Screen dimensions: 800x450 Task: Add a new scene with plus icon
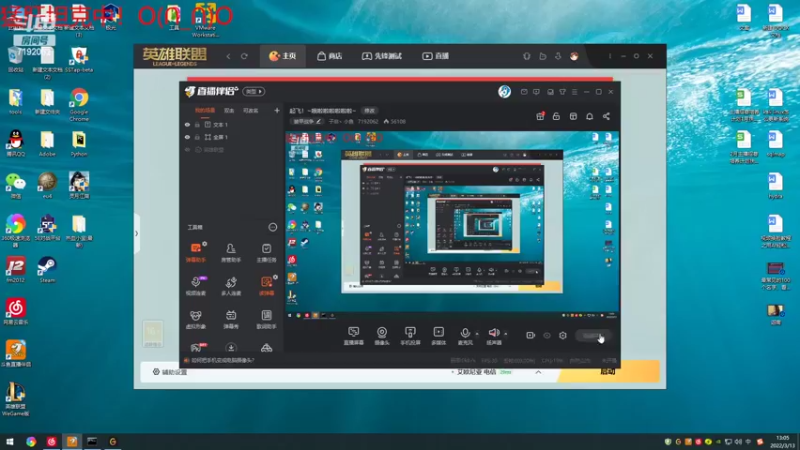[277, 110]
